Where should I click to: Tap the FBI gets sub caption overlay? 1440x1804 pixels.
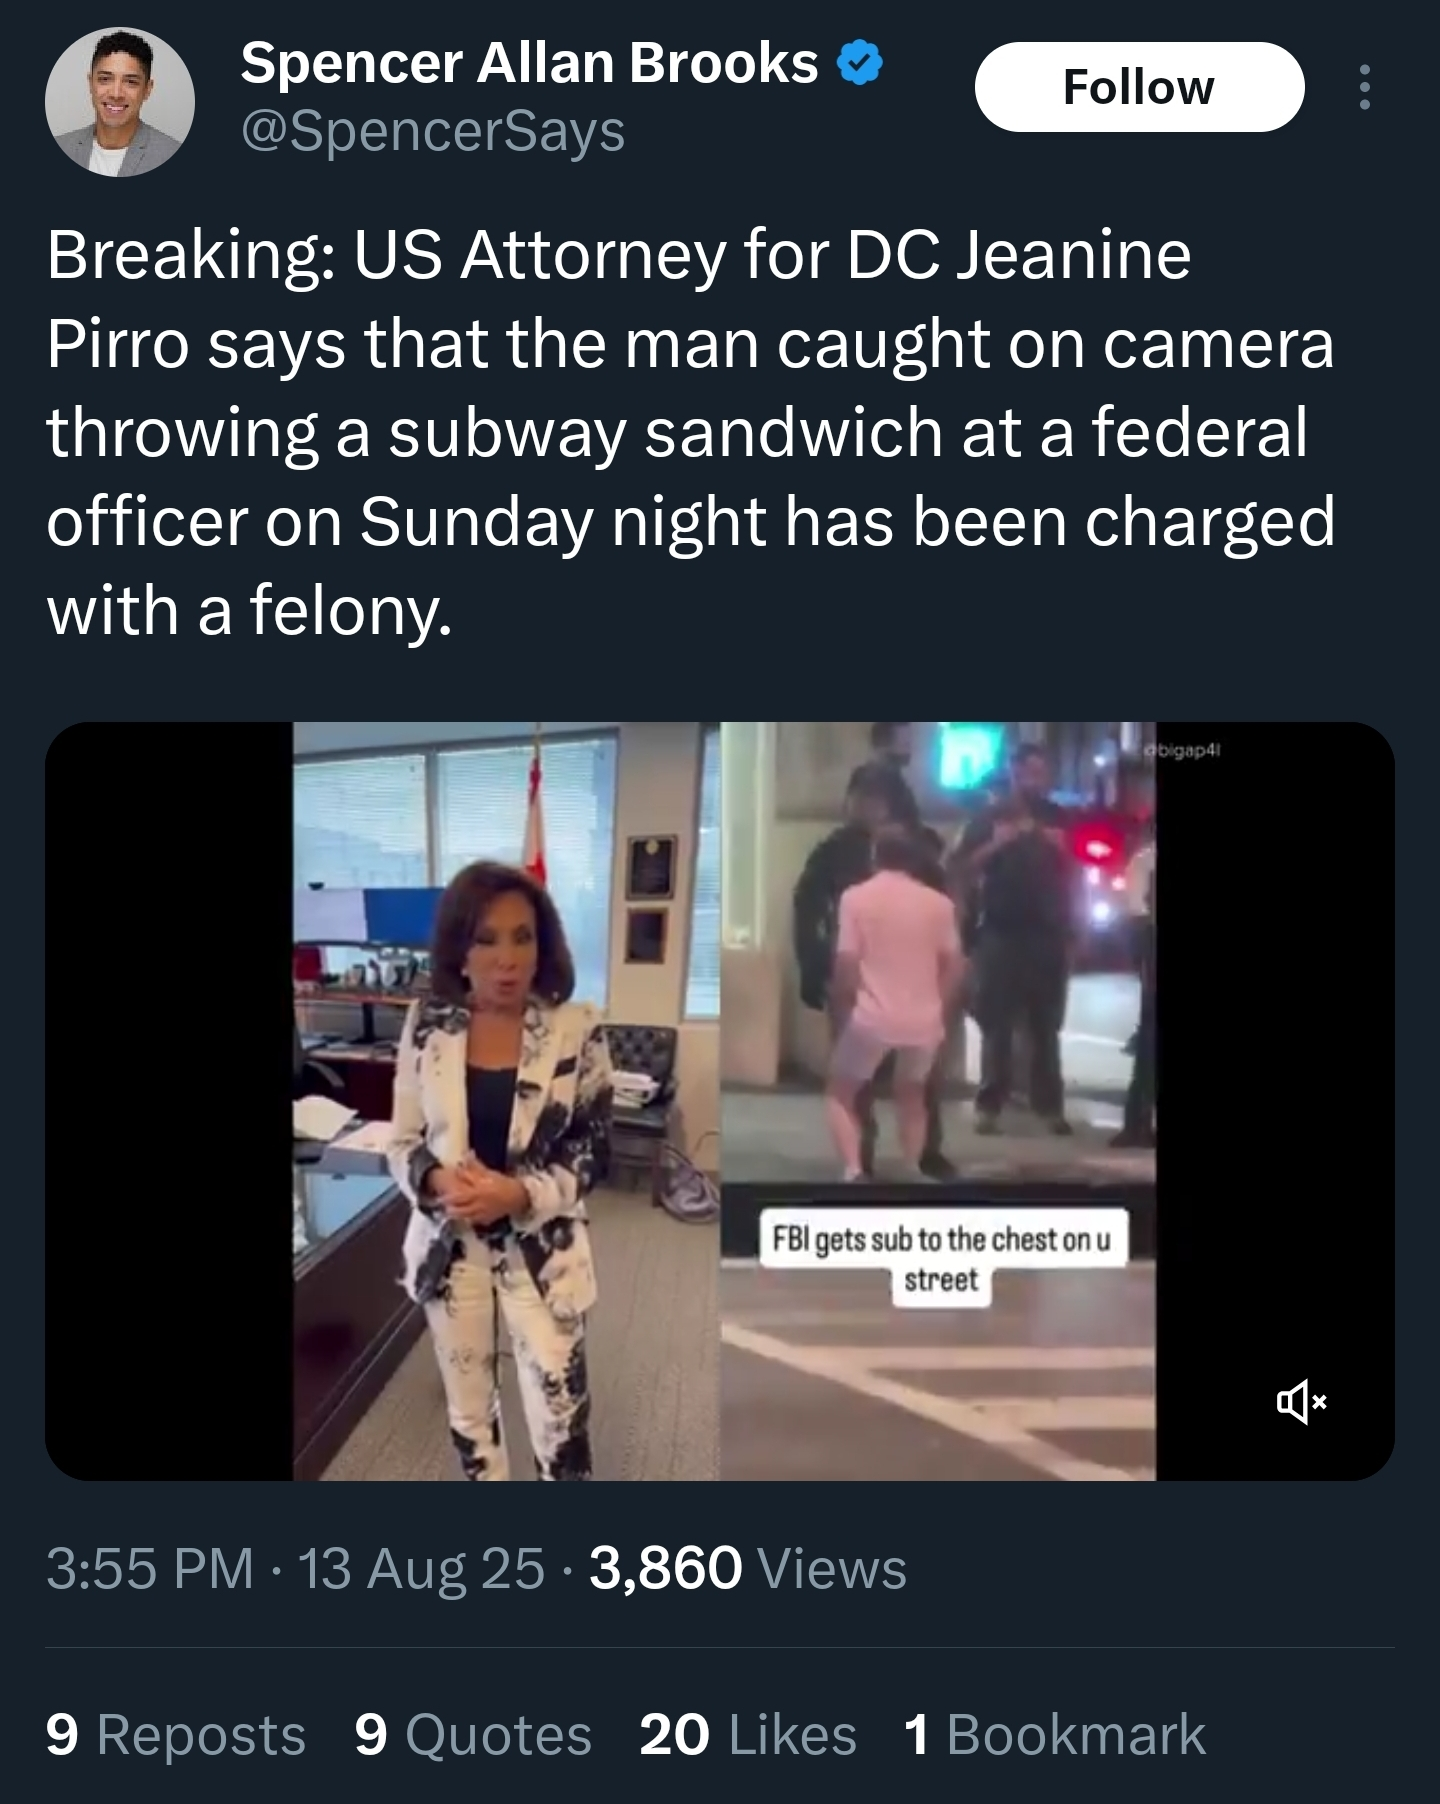942,1258
